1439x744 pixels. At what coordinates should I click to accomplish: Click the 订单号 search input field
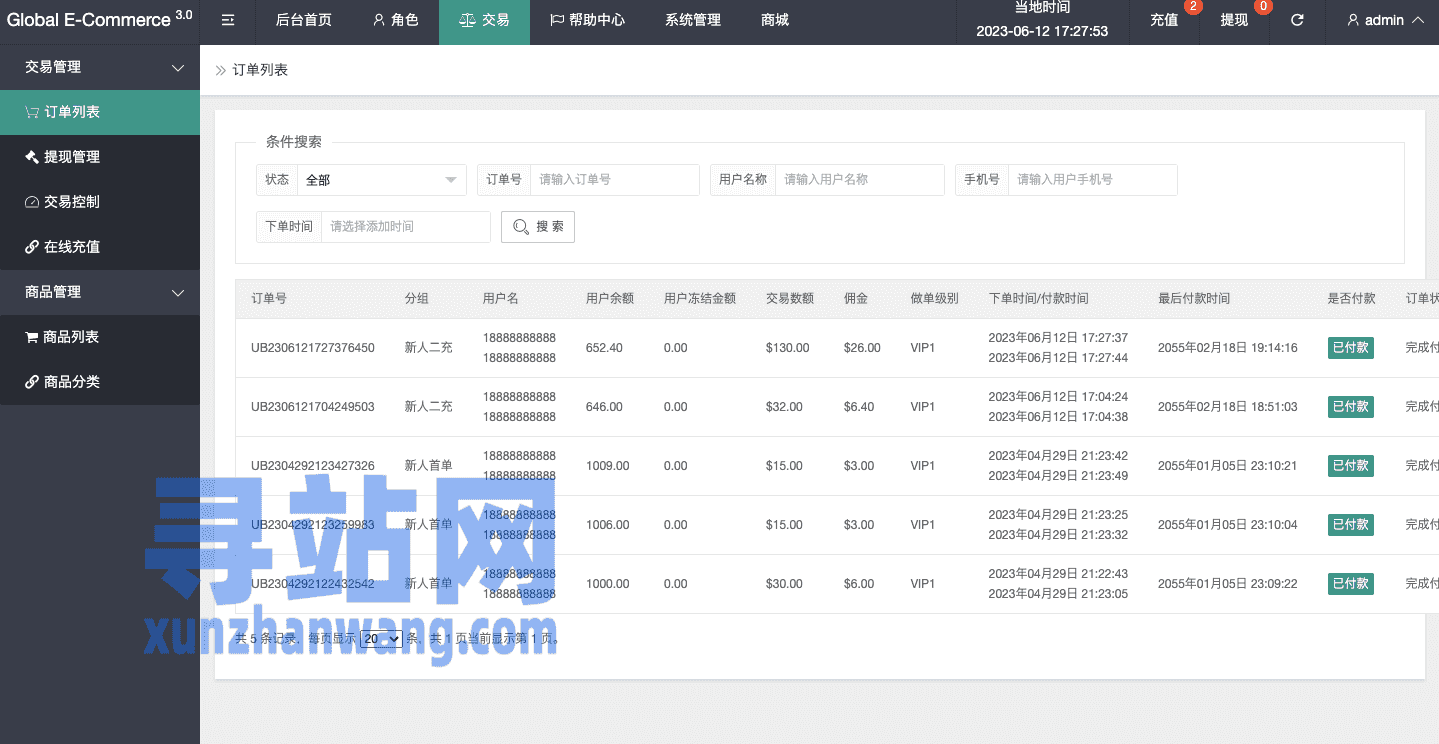tap(614, 180)
